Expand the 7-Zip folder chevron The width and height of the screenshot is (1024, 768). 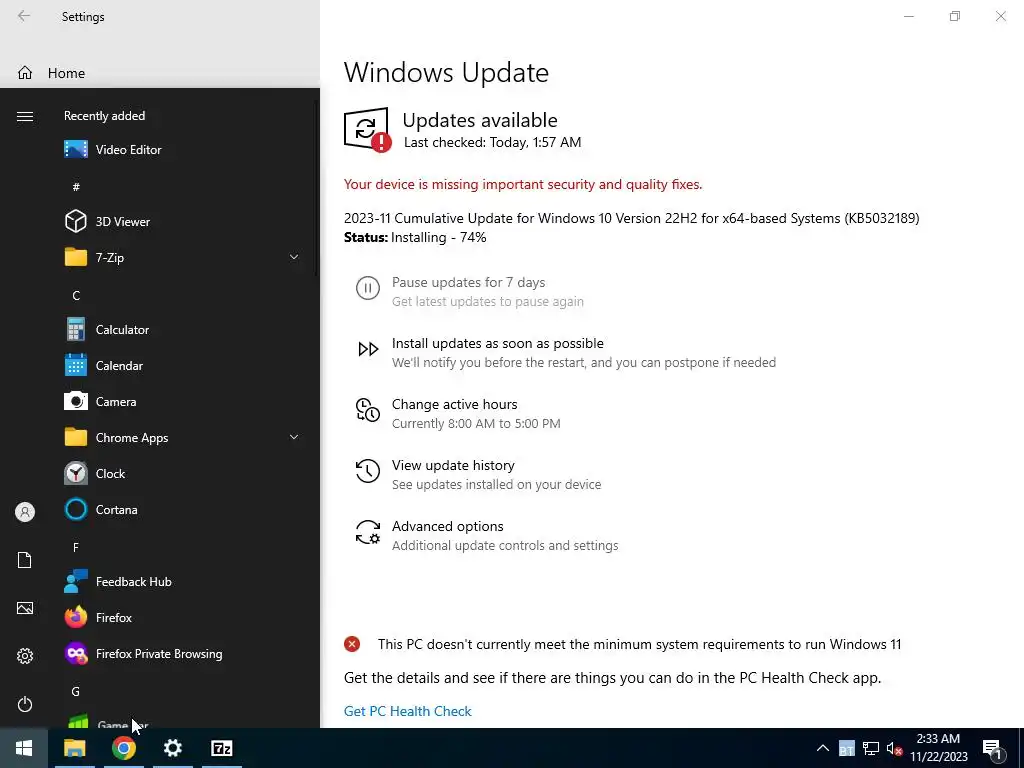pos(294,257)
